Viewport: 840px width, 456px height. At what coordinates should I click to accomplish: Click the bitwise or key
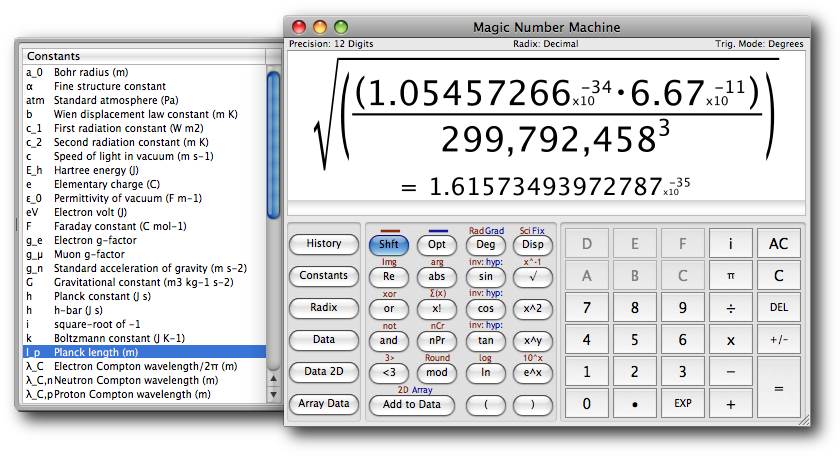coord(389,309)
